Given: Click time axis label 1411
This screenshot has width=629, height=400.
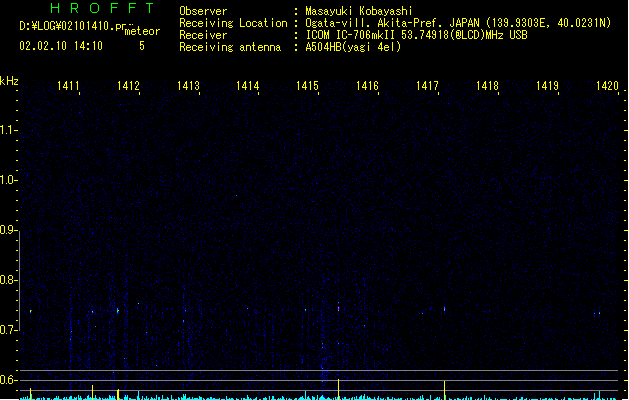Looking at the screenshot, I should [x=68, y=86].
